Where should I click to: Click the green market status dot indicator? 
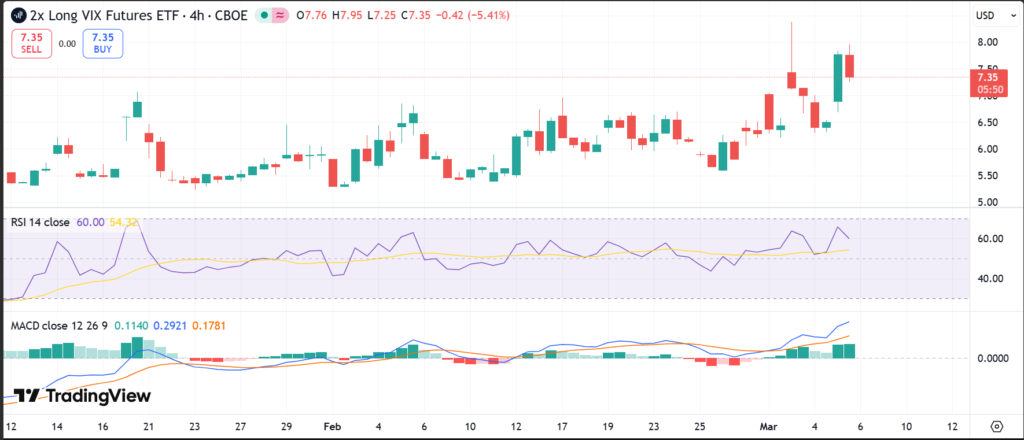click(265, 15)
